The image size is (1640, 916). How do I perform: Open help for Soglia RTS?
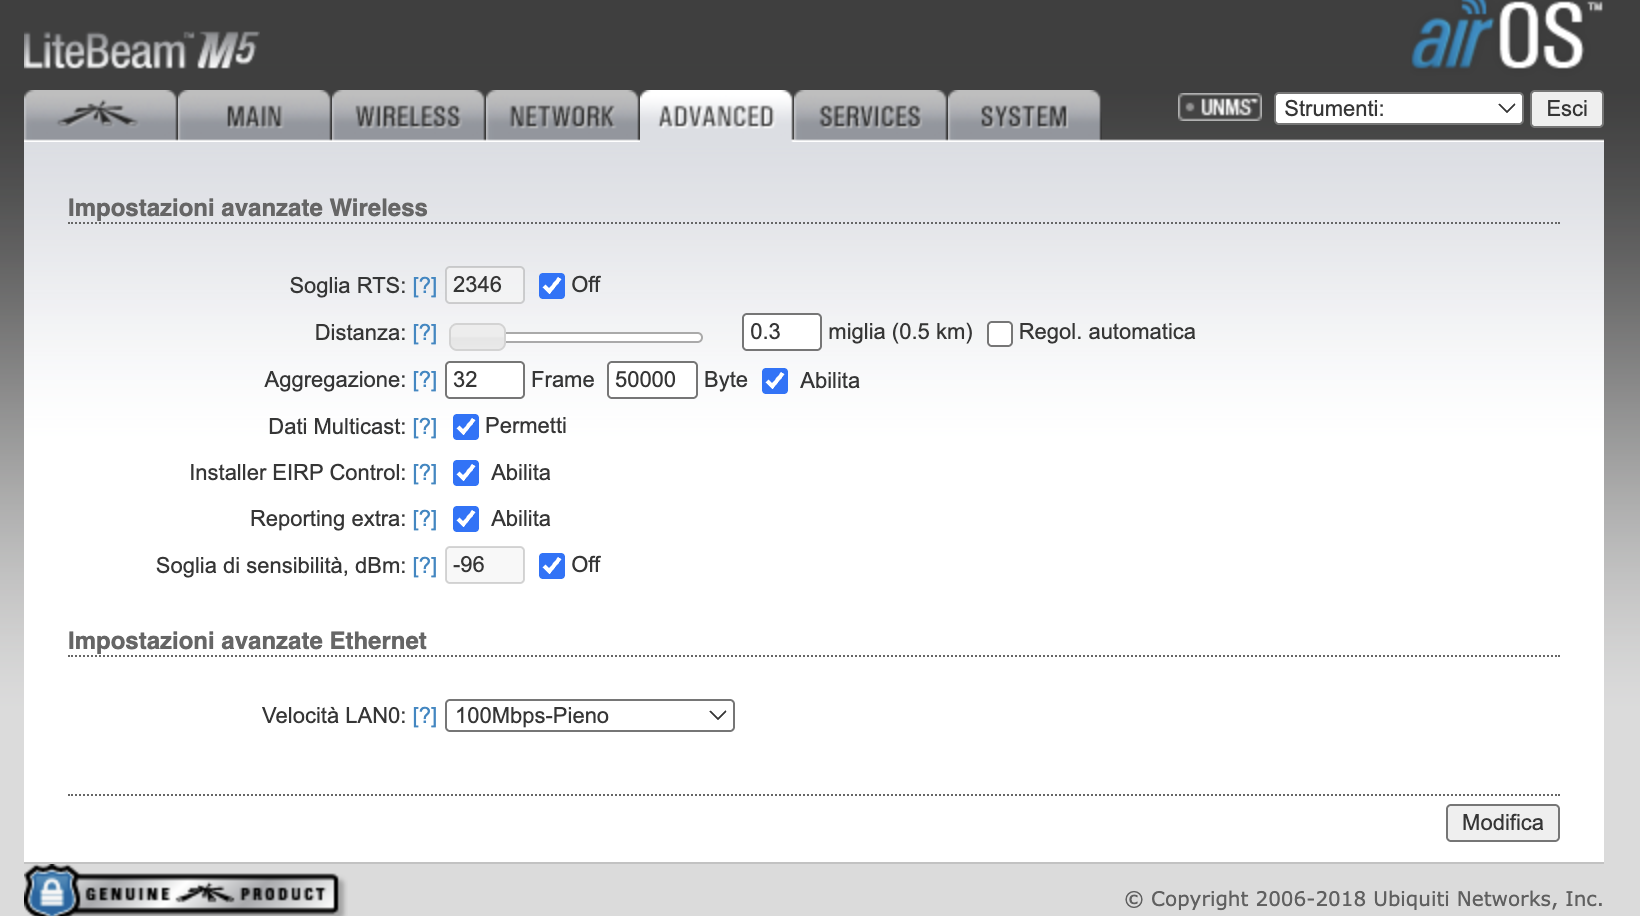[x=424, y=286]
